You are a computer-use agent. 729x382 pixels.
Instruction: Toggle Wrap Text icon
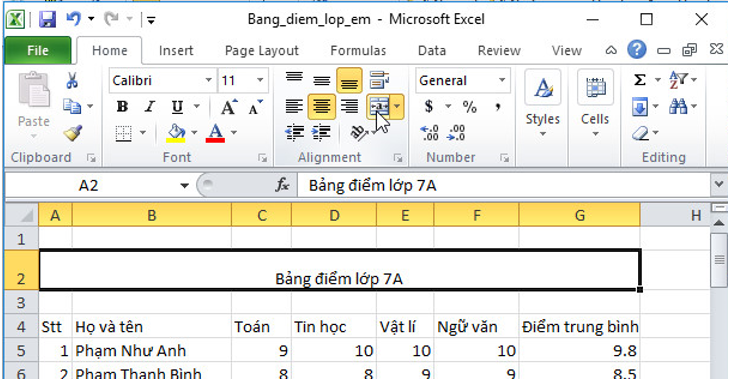380,80
